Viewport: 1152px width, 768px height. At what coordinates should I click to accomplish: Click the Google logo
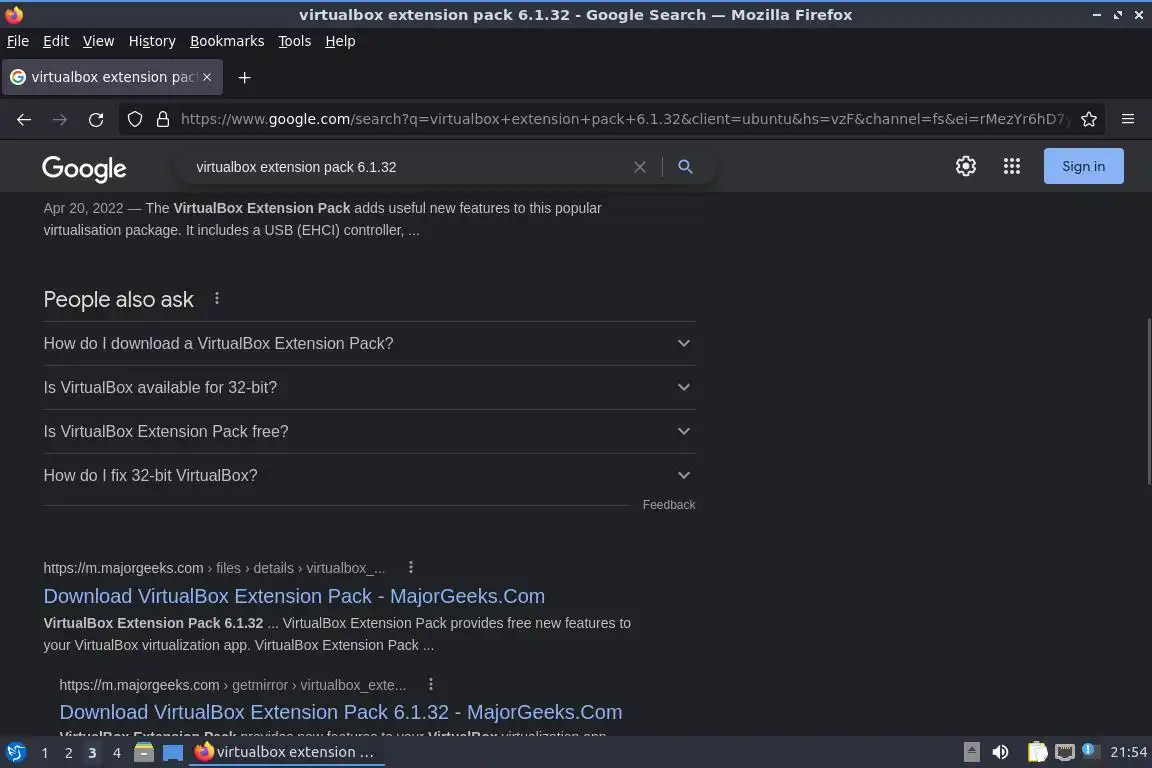click(x=84, y=168)
